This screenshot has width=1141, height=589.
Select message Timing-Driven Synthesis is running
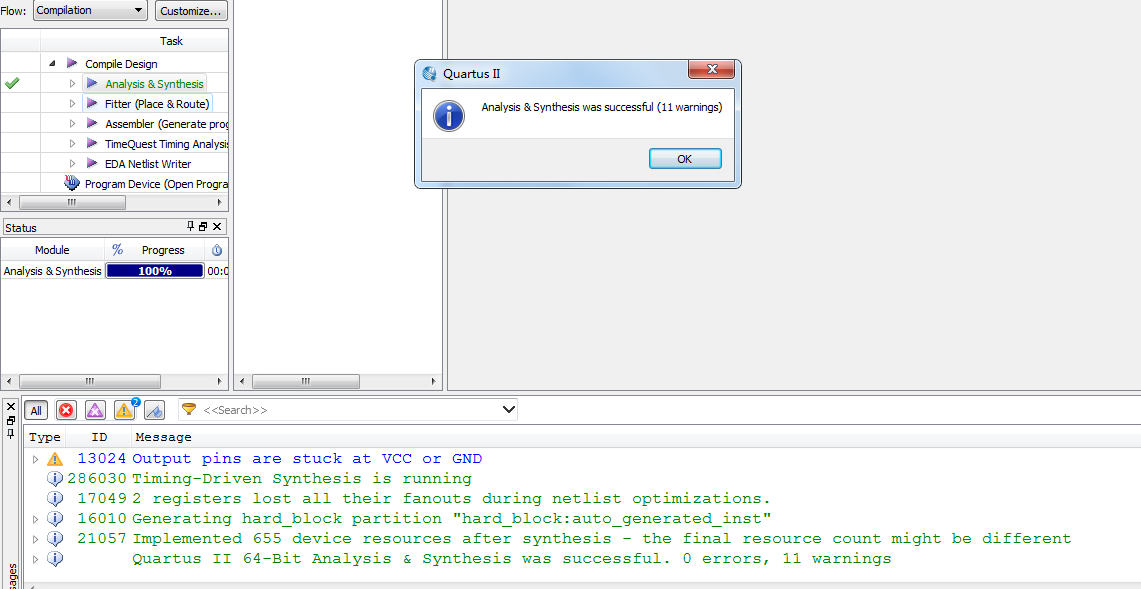coord(302,479)
